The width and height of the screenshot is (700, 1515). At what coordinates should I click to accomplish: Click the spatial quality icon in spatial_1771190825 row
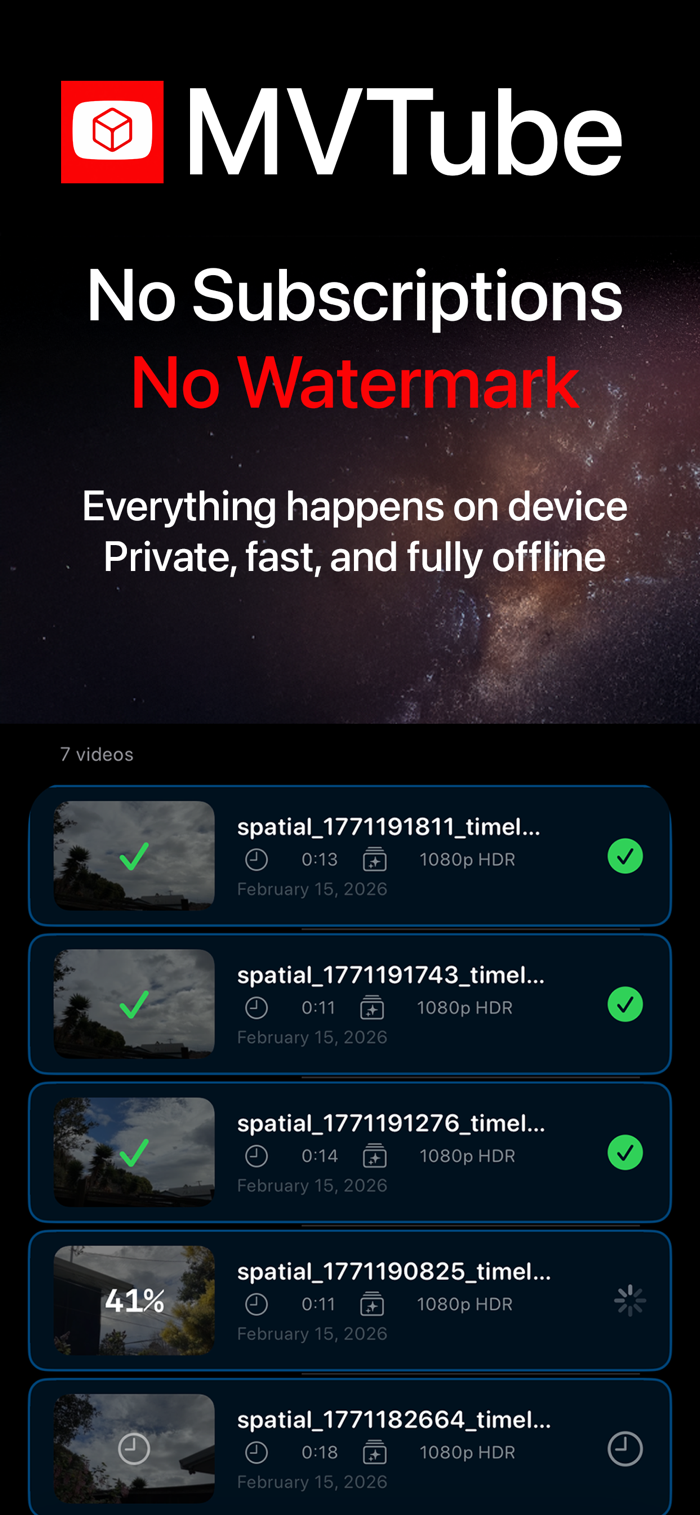(372, 1304)
